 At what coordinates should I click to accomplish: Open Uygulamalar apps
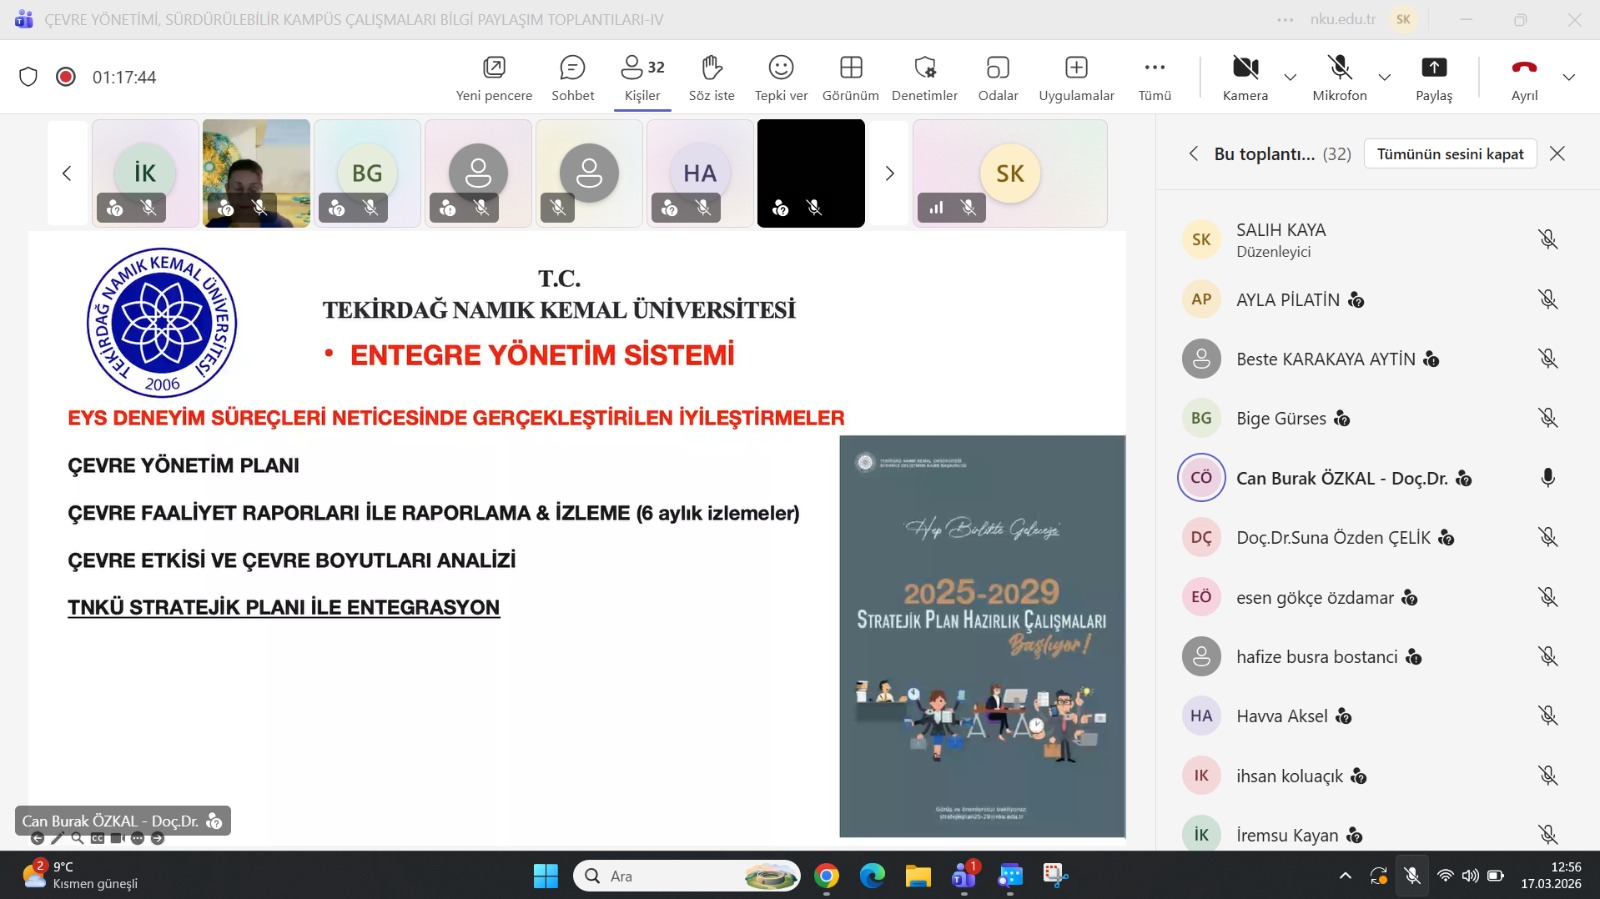click(1076, 78)
